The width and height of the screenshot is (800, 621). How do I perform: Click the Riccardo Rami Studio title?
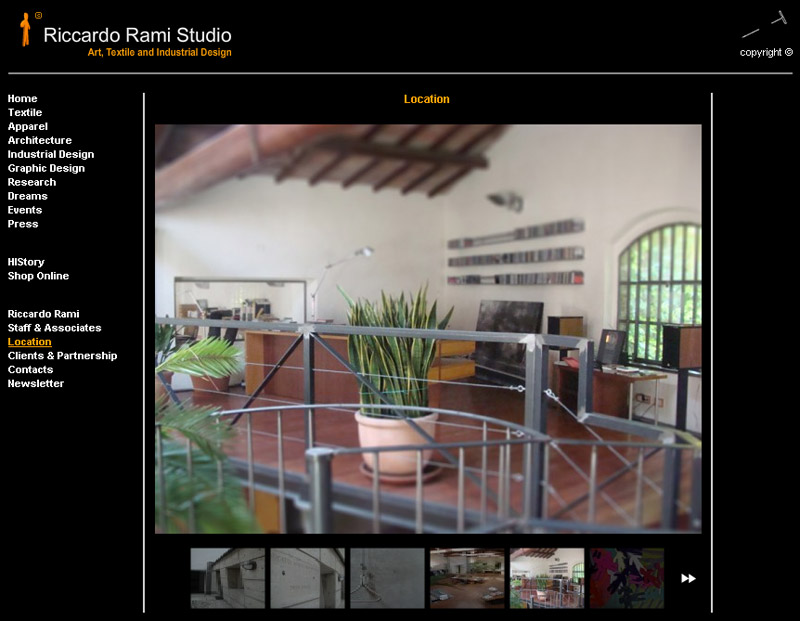(137, 35)
